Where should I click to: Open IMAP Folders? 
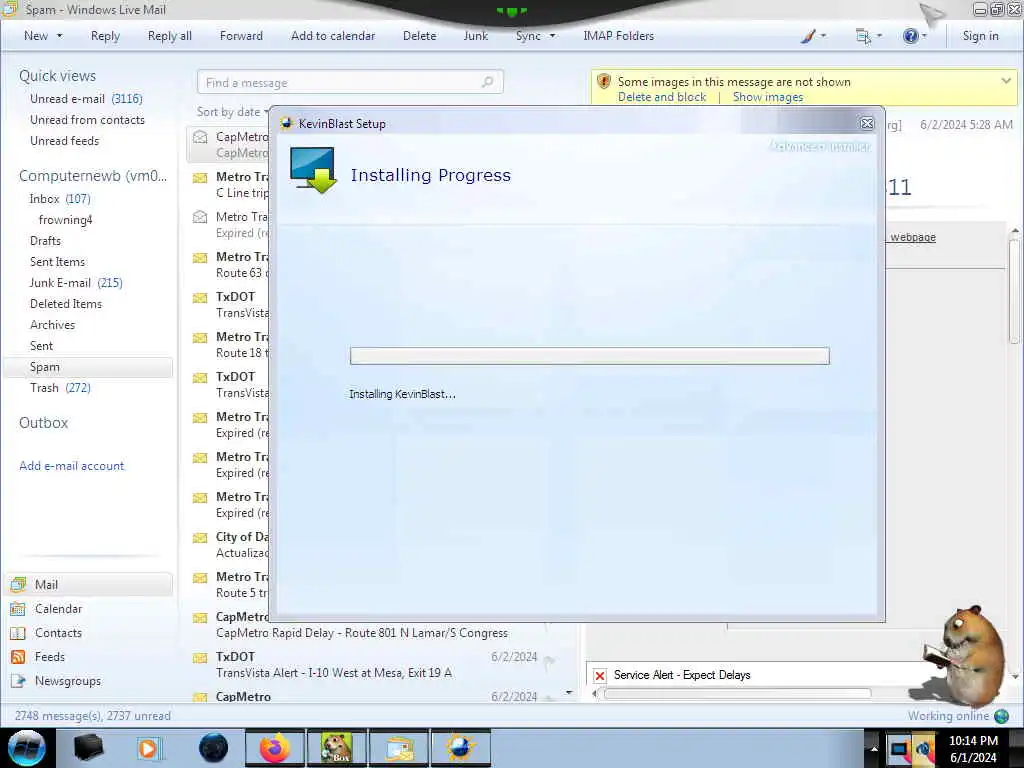tap(618, 36)
